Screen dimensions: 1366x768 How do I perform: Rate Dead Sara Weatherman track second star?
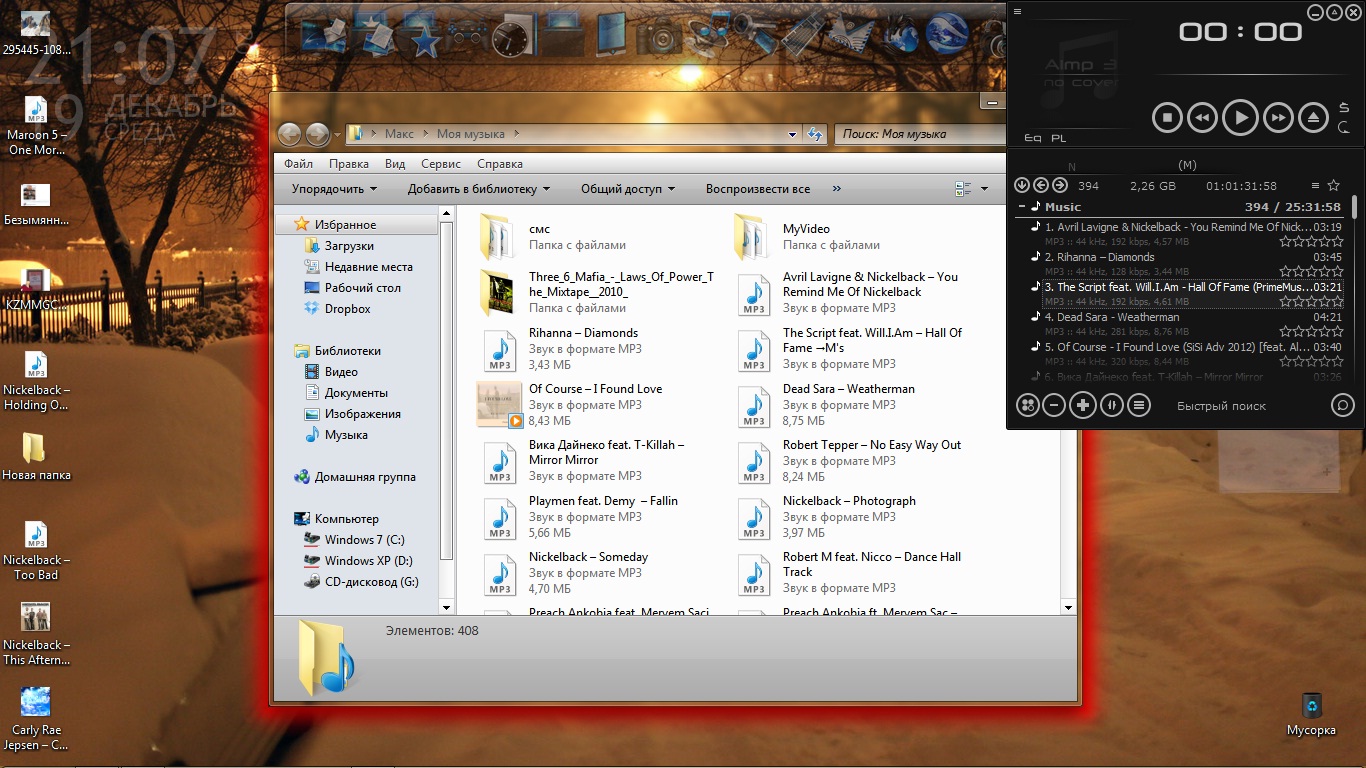pyautogui.click(x=1298, y=331)
